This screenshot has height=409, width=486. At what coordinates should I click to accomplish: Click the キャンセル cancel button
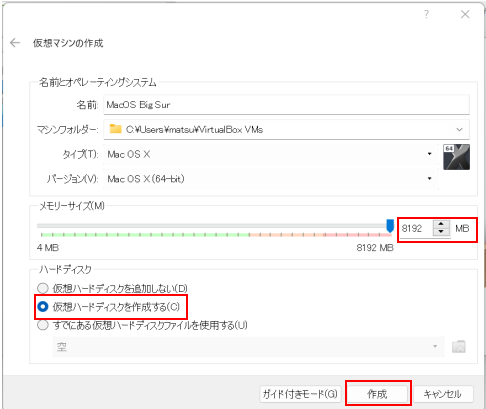click(x=443, y=394)
